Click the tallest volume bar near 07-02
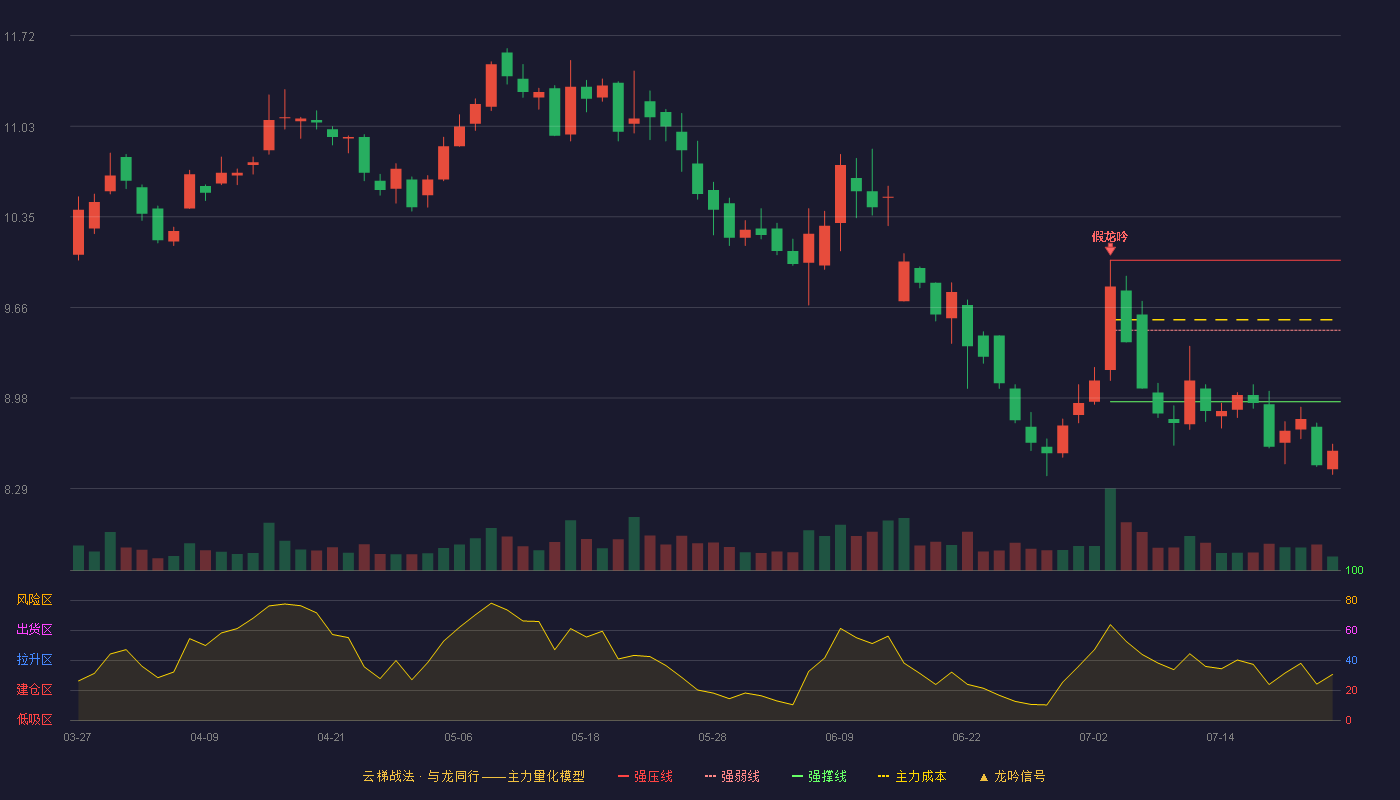 (x=1110, y=529)
